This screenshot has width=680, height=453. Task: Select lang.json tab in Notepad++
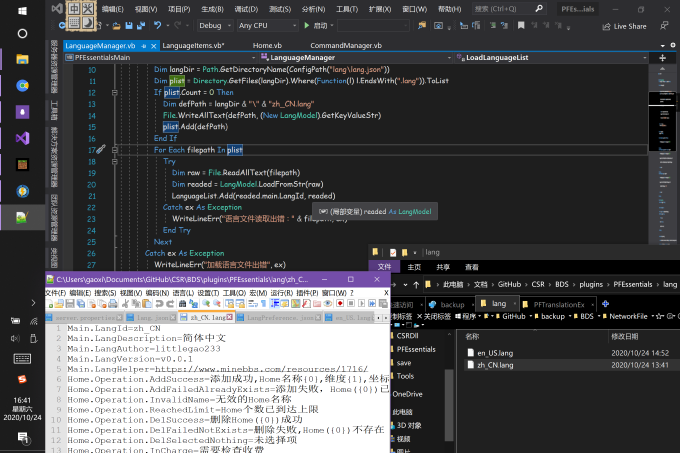pyautogui.click(x=152, y=318)
